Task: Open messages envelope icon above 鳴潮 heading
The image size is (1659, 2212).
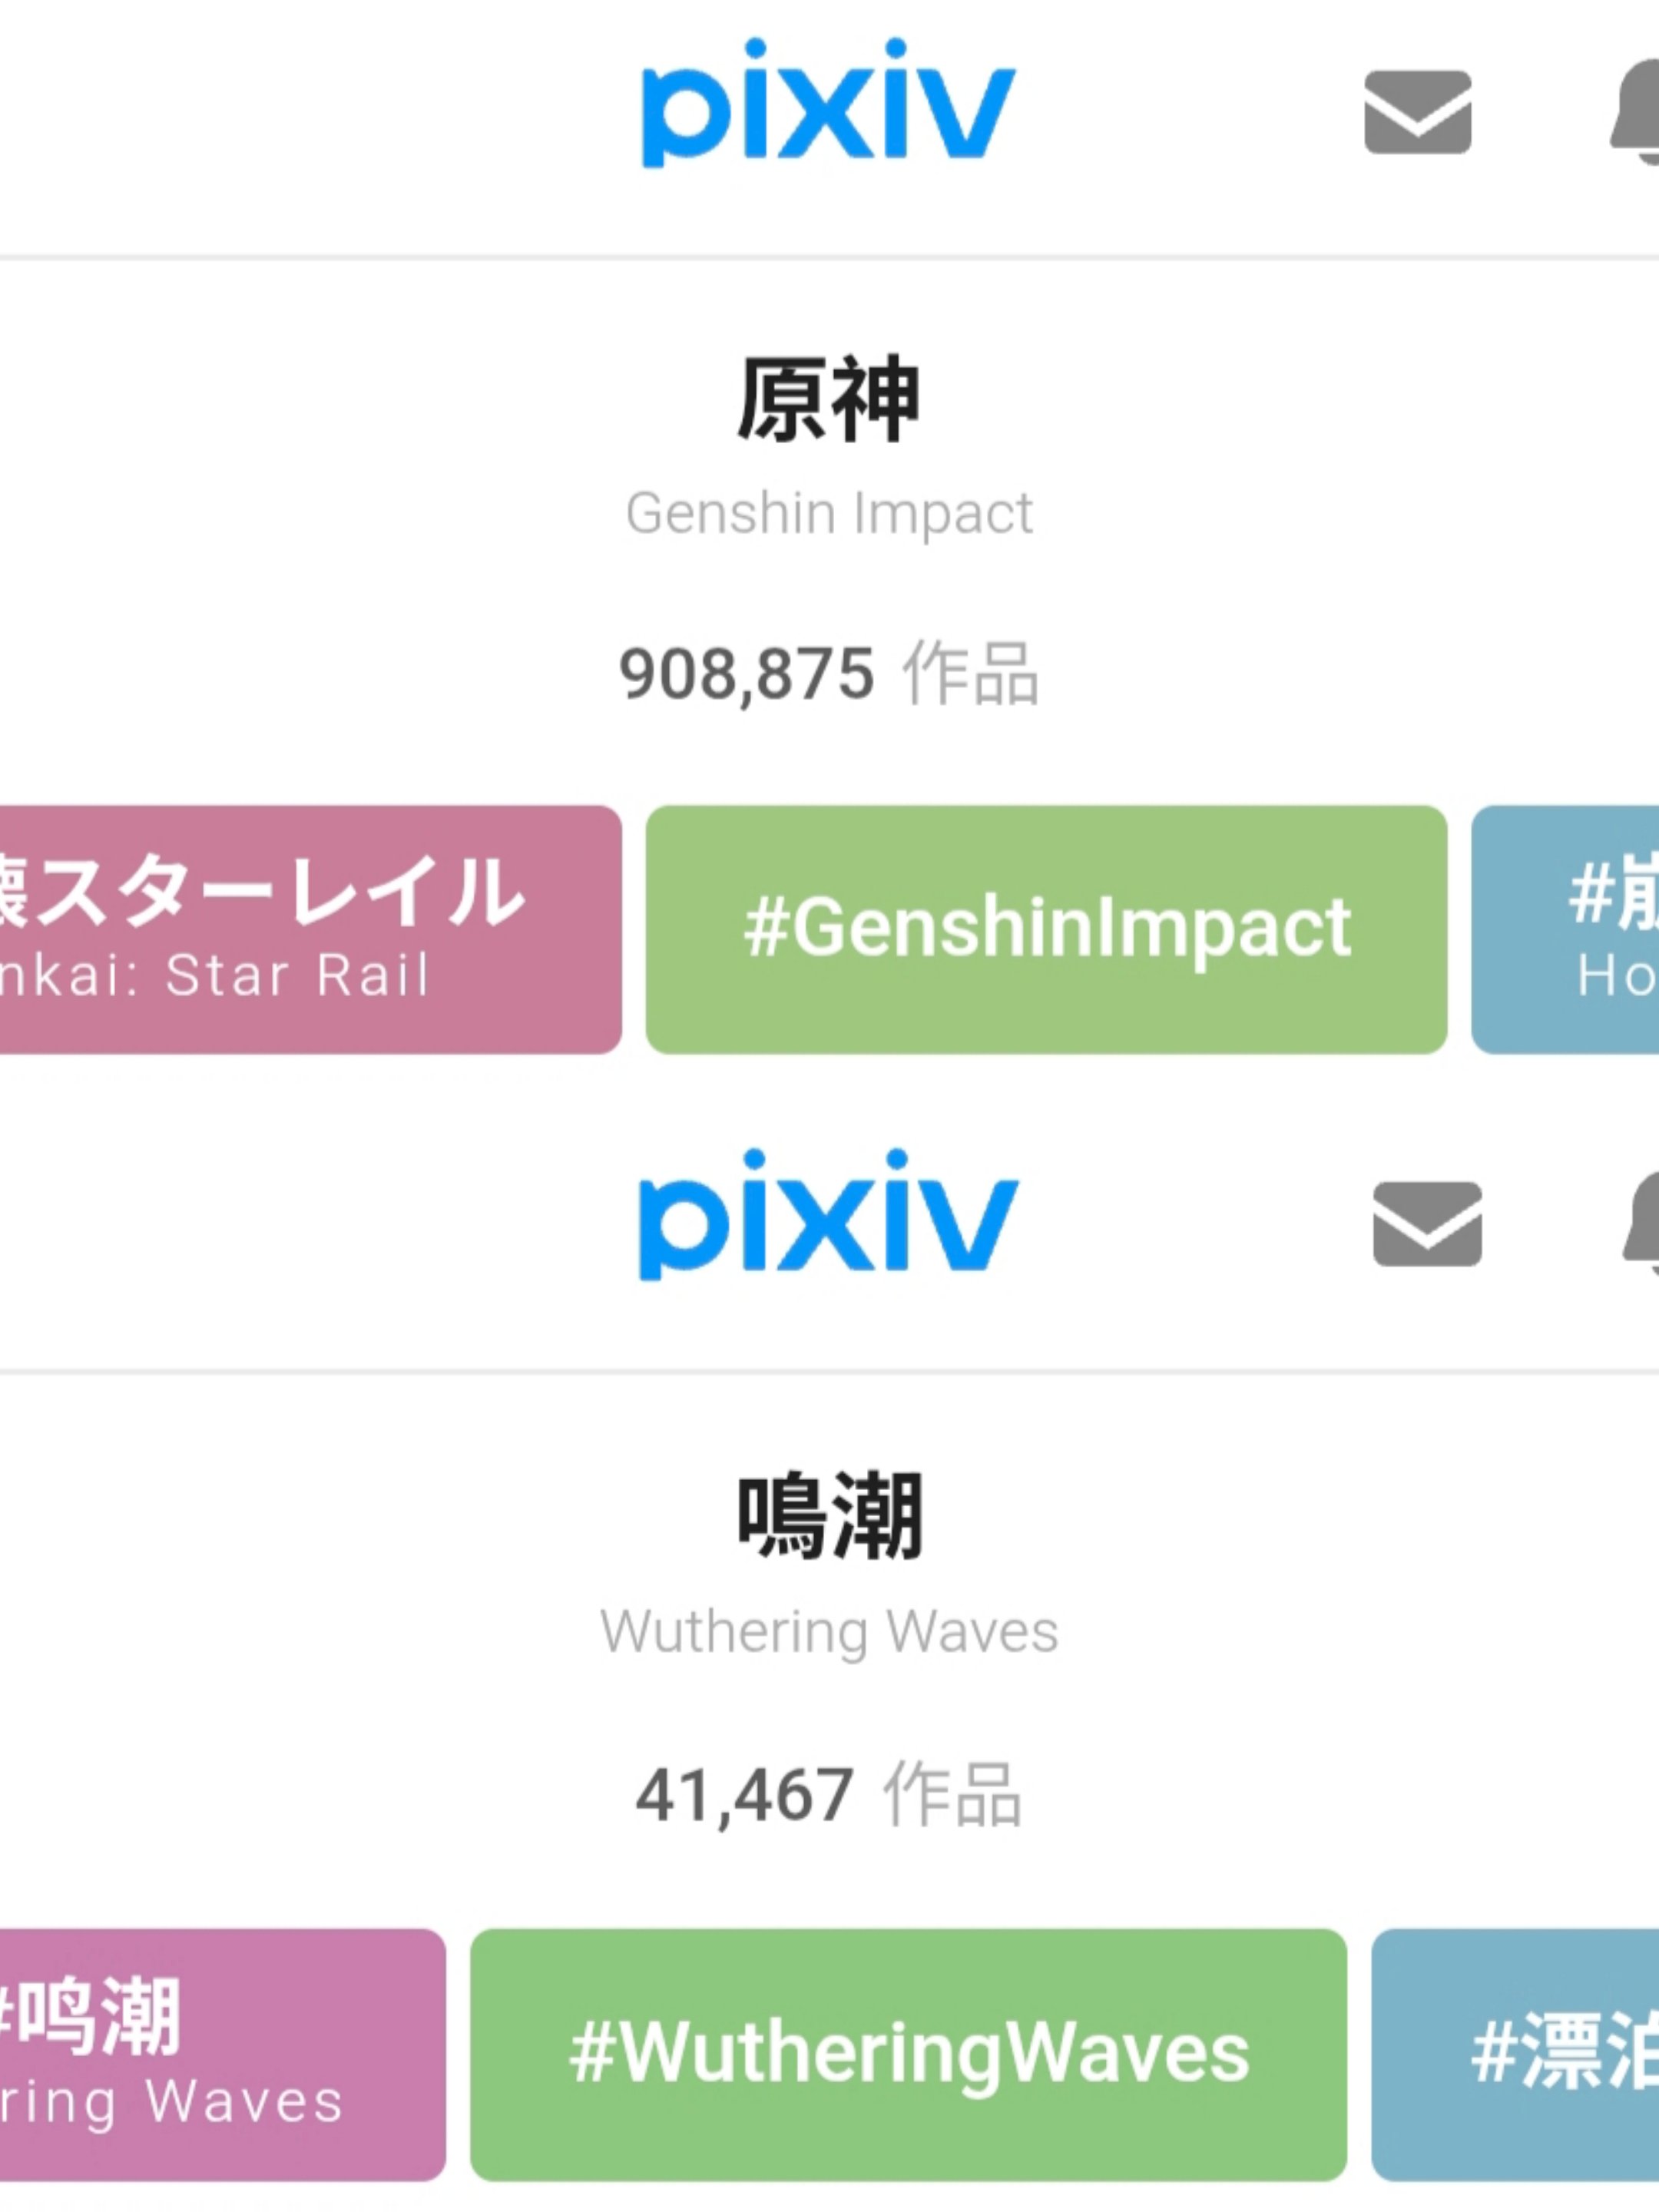Action: click(x=1427, y=1224)
